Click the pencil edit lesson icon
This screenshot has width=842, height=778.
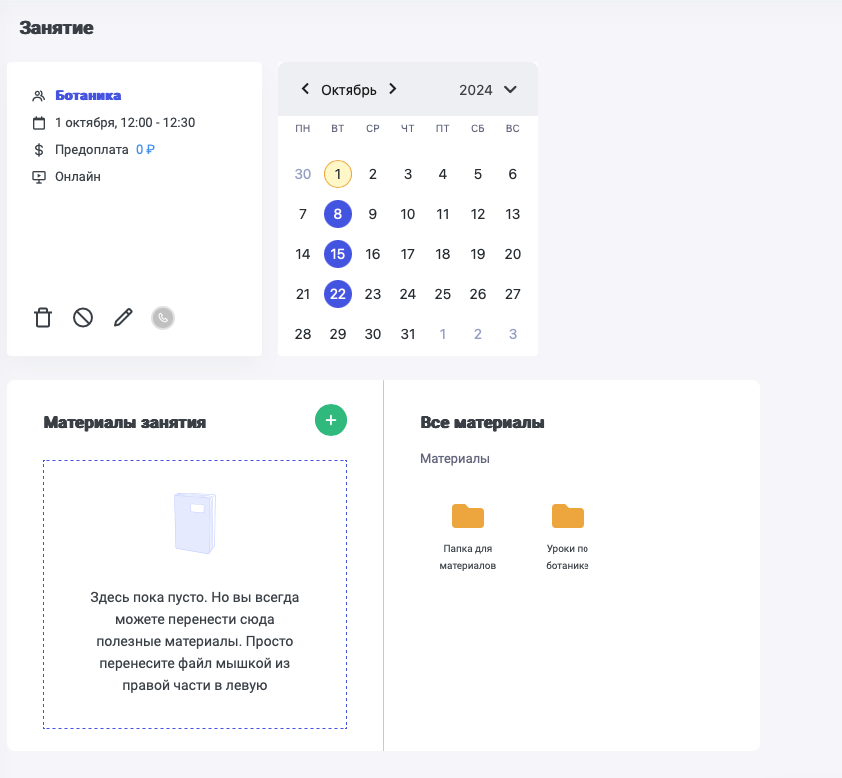point(123,318)
